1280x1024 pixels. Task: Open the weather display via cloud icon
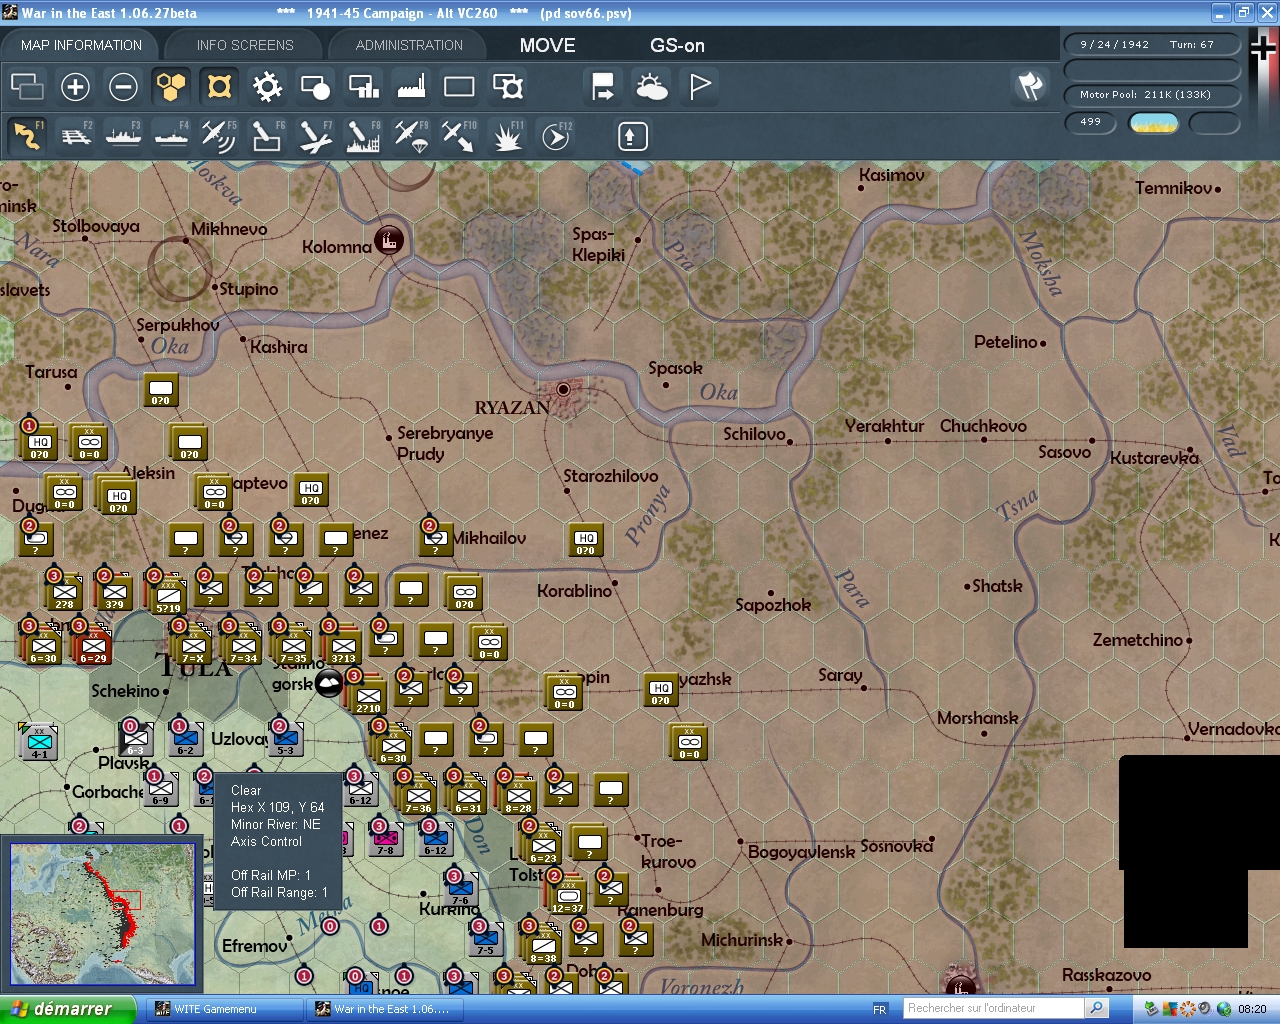(x=651, y=87)
